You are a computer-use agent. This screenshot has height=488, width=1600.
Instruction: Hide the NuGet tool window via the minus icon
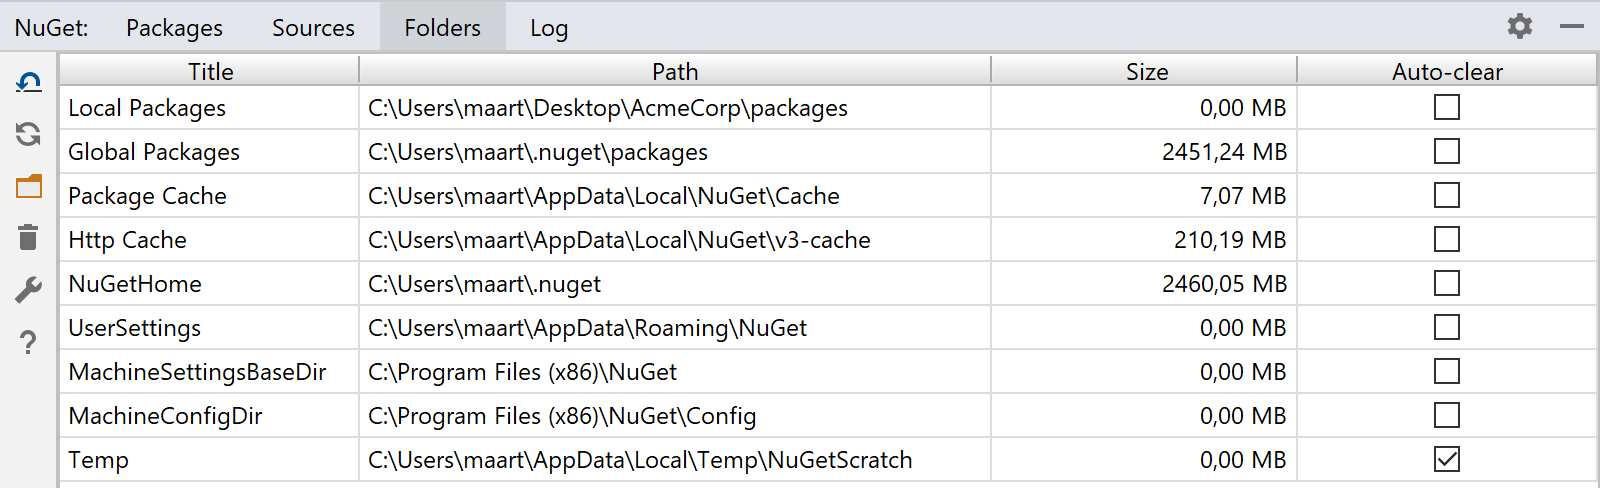[x=1572, y=26]
